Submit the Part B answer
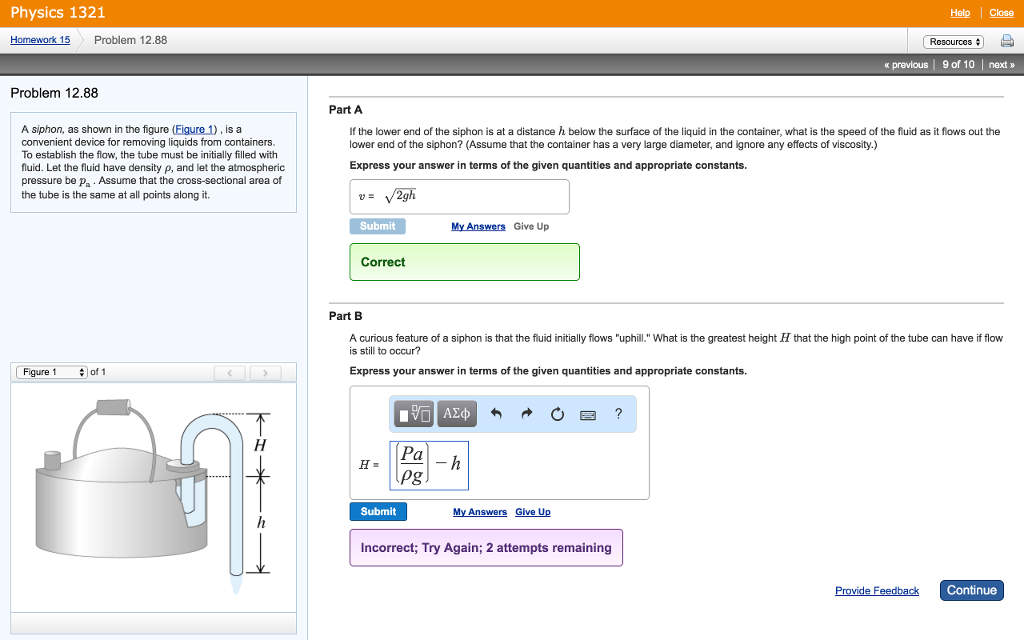The width and height of the screenshot is (1024, 640). click(378, 511)
